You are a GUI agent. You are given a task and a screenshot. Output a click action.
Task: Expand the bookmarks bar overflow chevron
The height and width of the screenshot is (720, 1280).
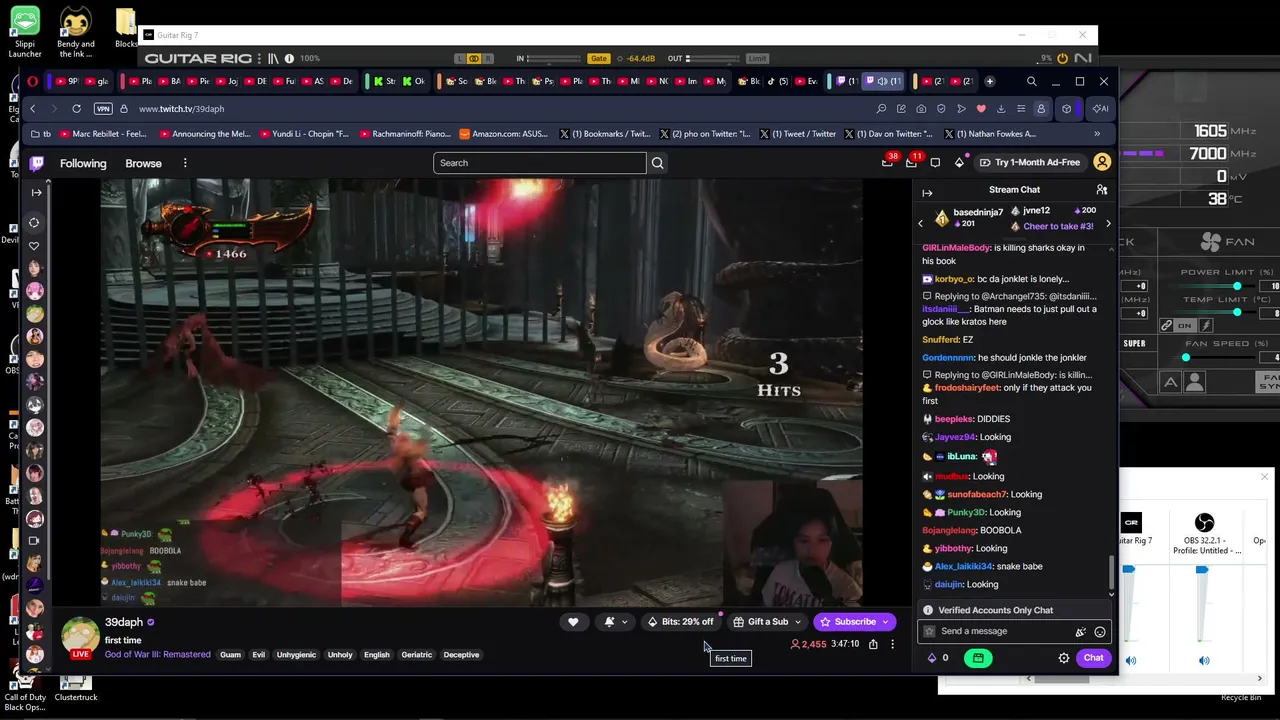pos(1097,134)
